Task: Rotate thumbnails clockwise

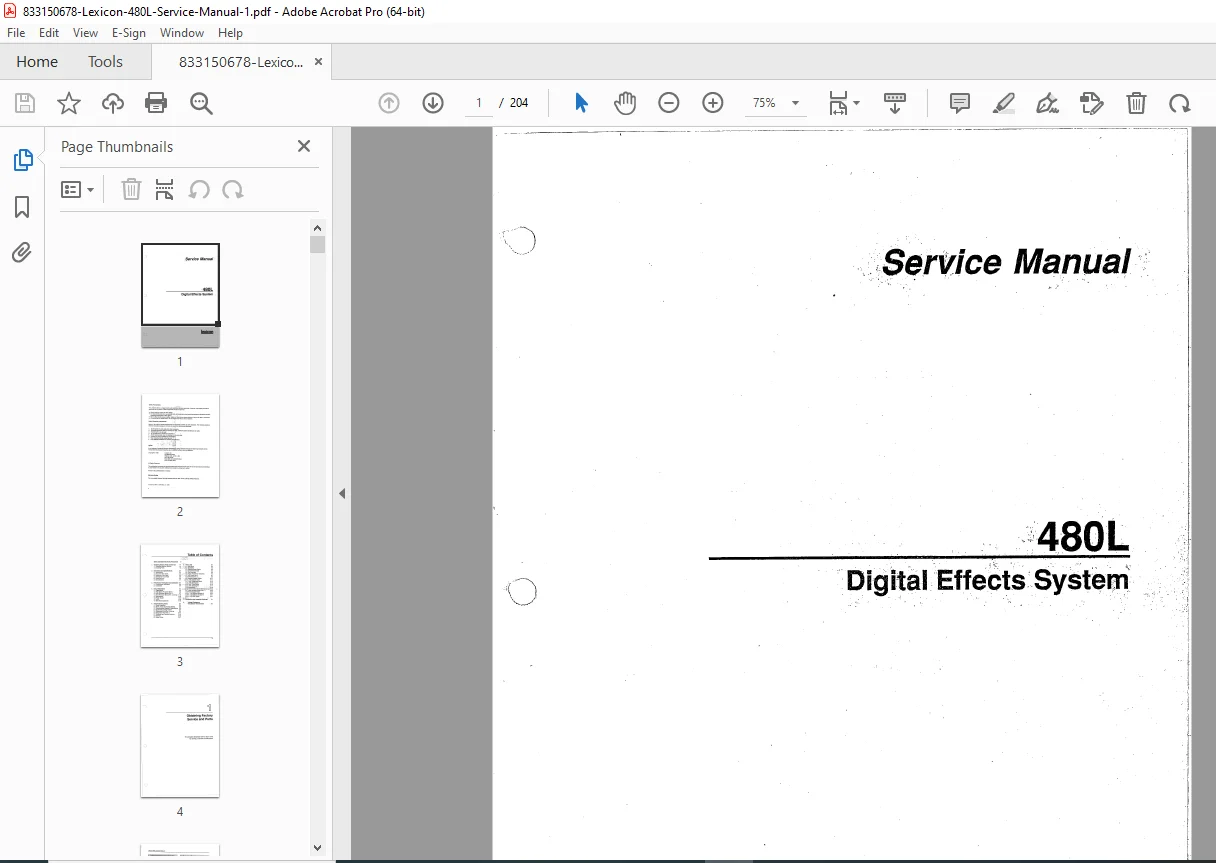Action: [x=233, y=189]
